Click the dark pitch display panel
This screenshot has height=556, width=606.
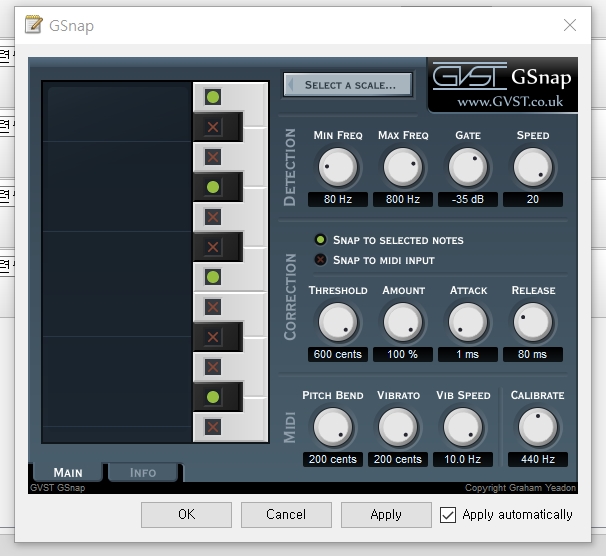click(x=117, y=262)
